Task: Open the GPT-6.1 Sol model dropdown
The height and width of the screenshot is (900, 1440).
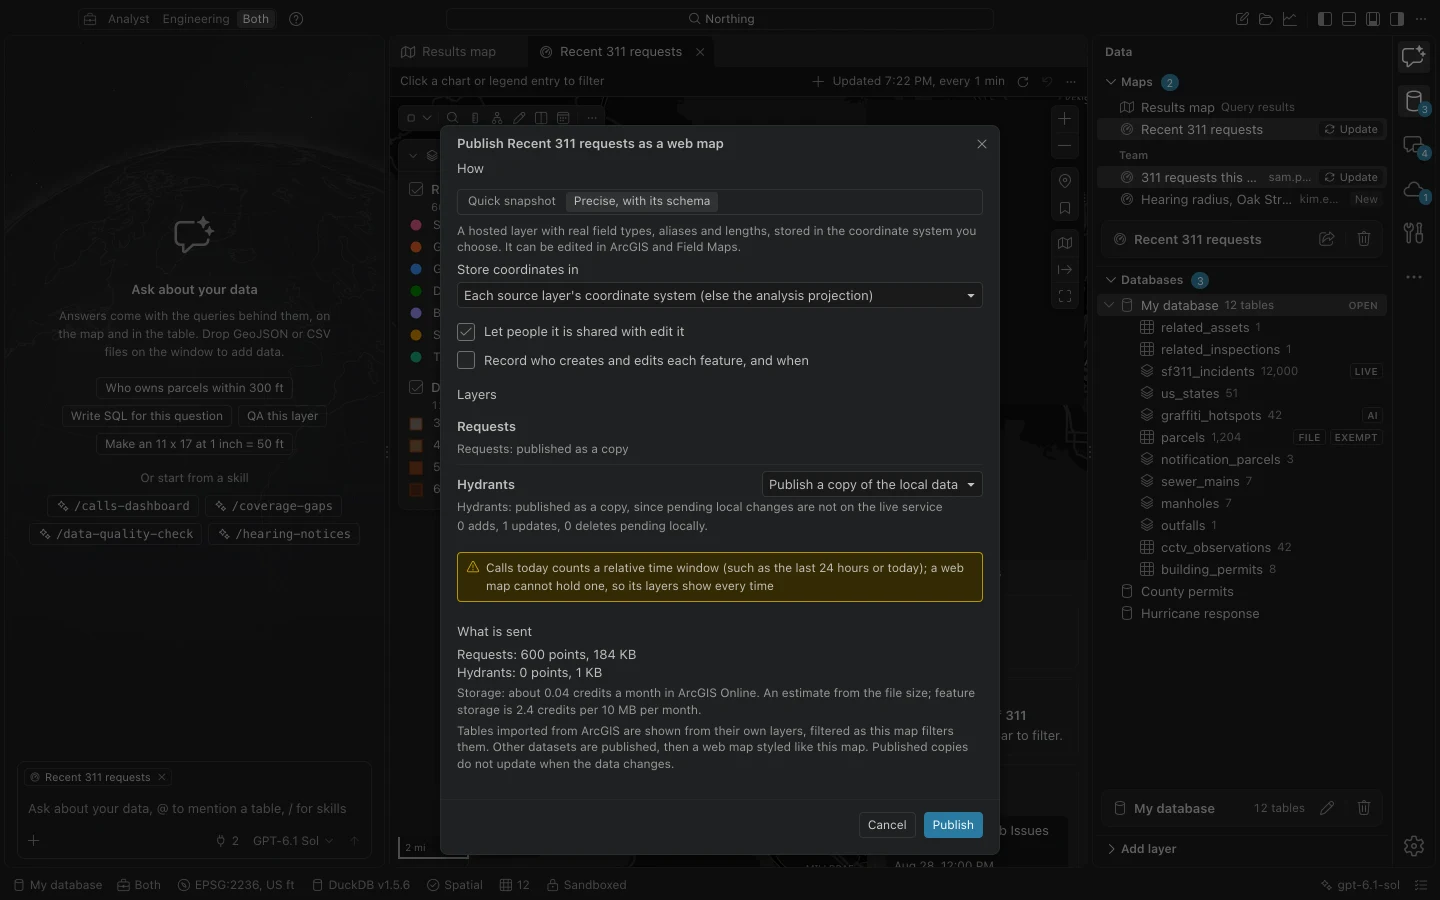Action: [293, 841]
